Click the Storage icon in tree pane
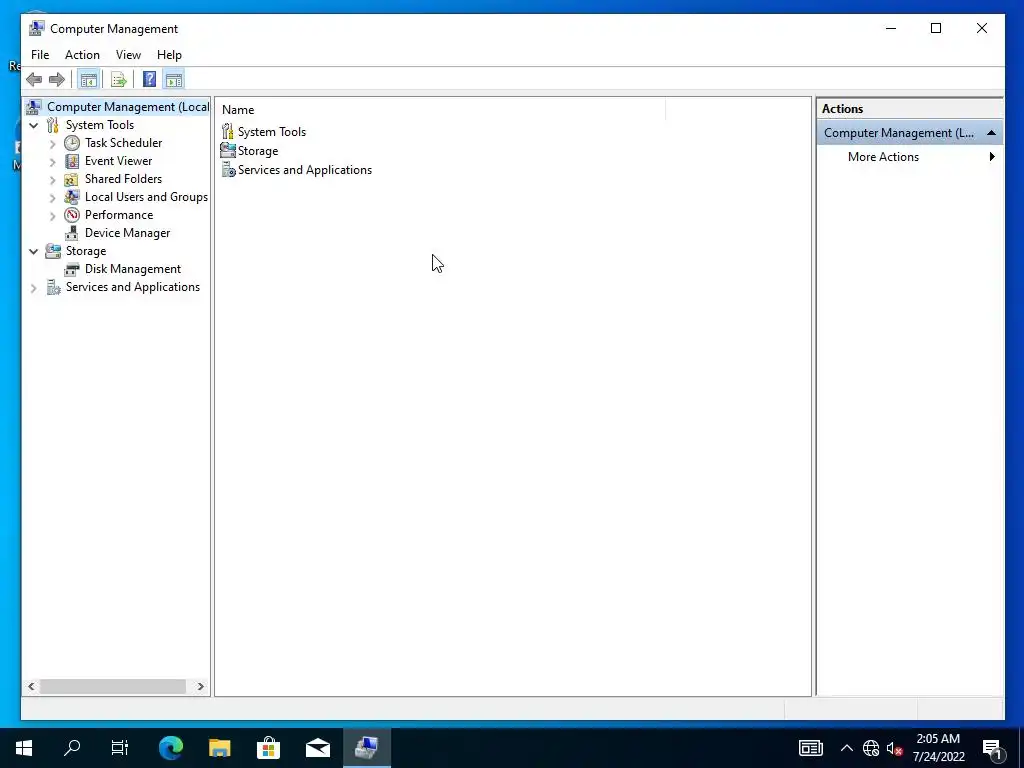1024x768 pixels. coord(53,251)
